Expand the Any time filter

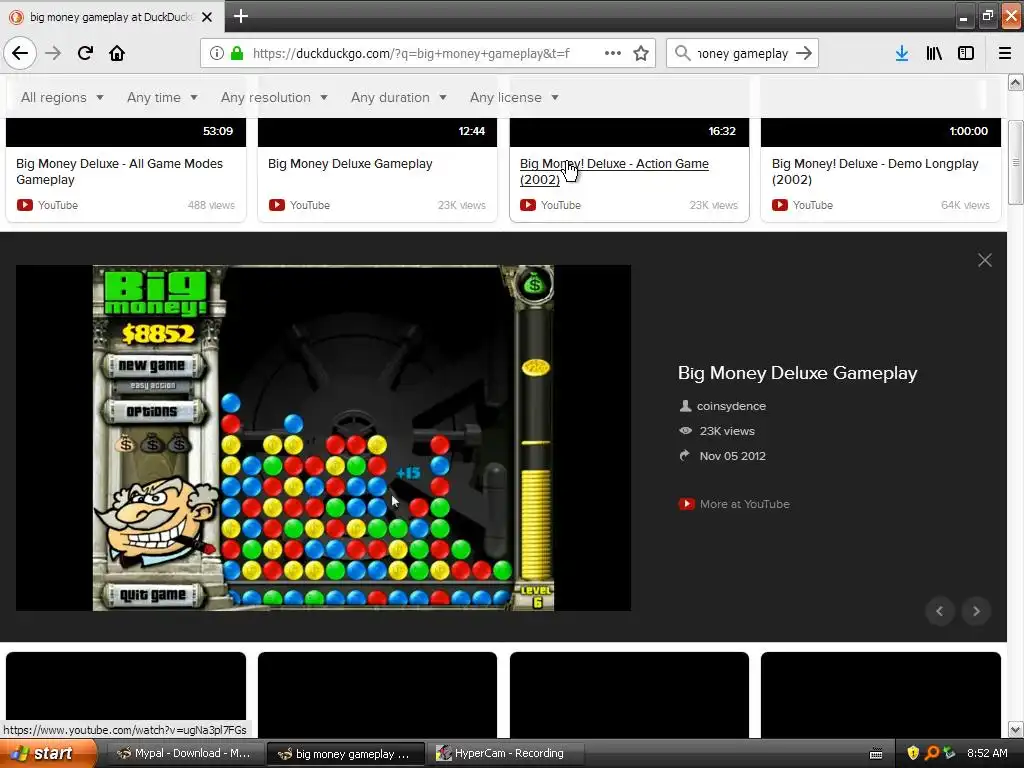tap(162, 97)
